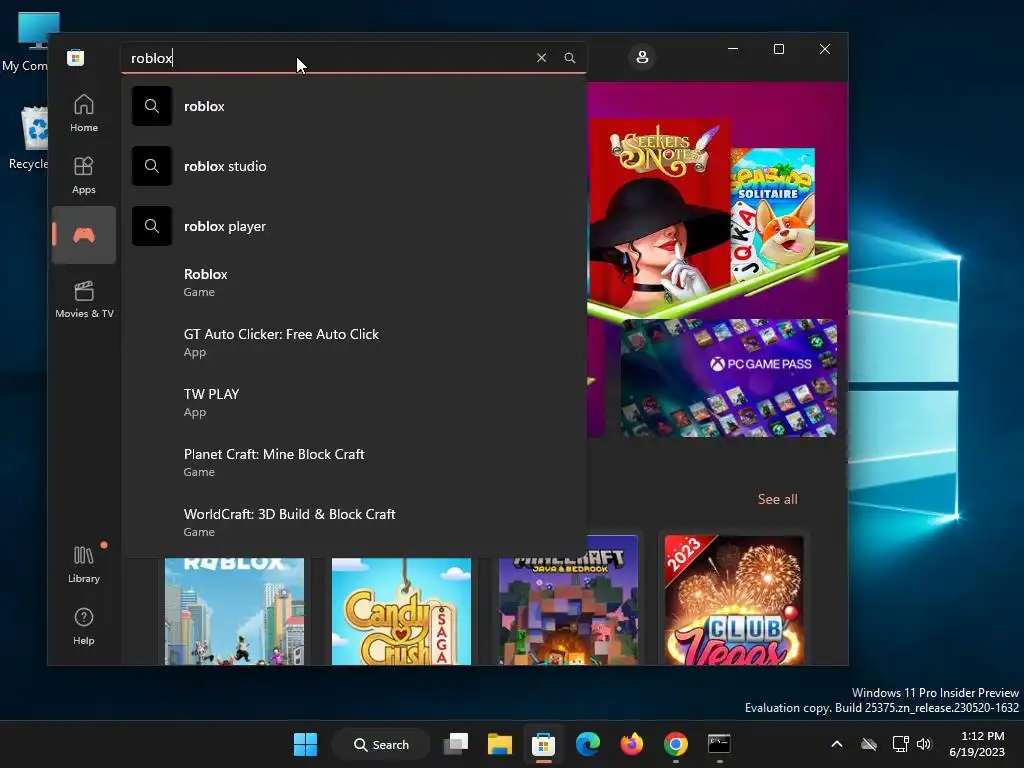Open Help in Store sidebar

[84, 626]
